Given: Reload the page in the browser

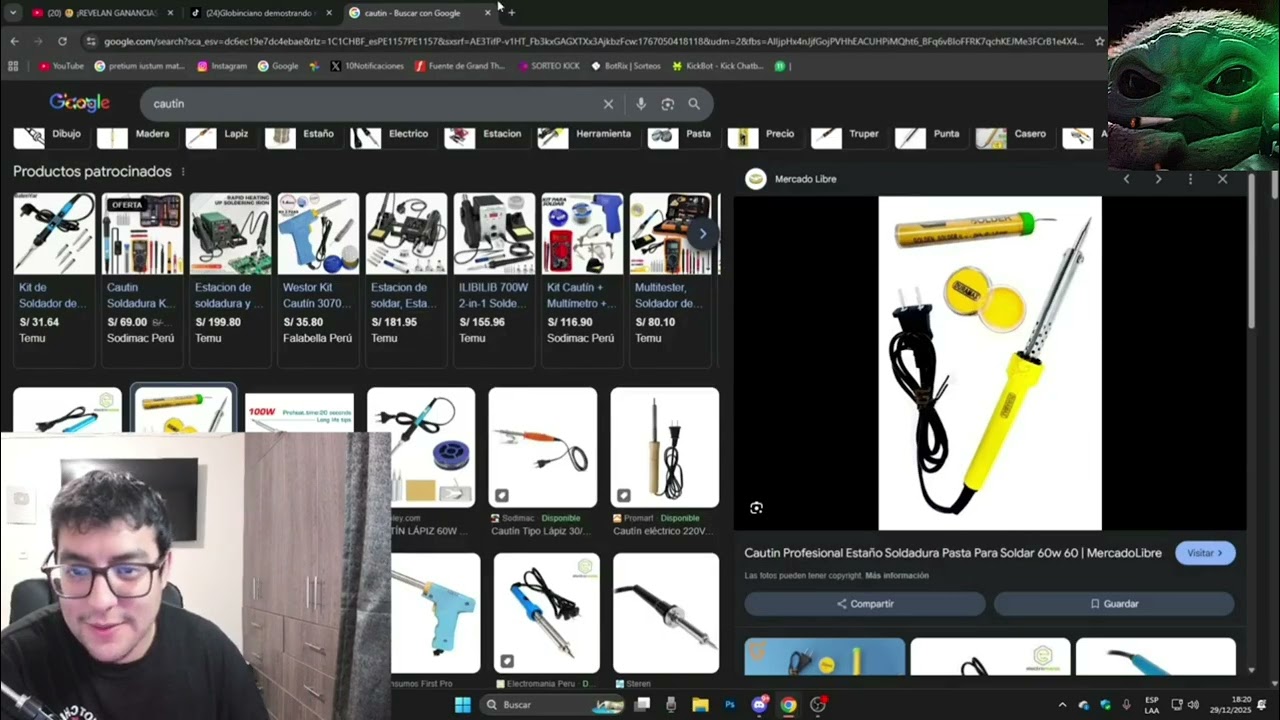Looking at the screenshot, I should point(62,41).
